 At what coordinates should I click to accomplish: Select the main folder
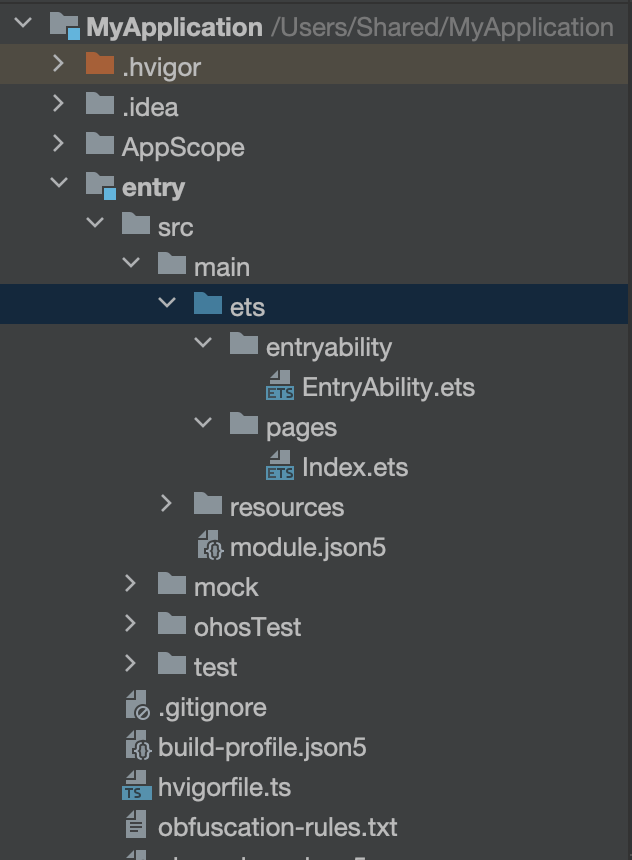tap(221, 267)
